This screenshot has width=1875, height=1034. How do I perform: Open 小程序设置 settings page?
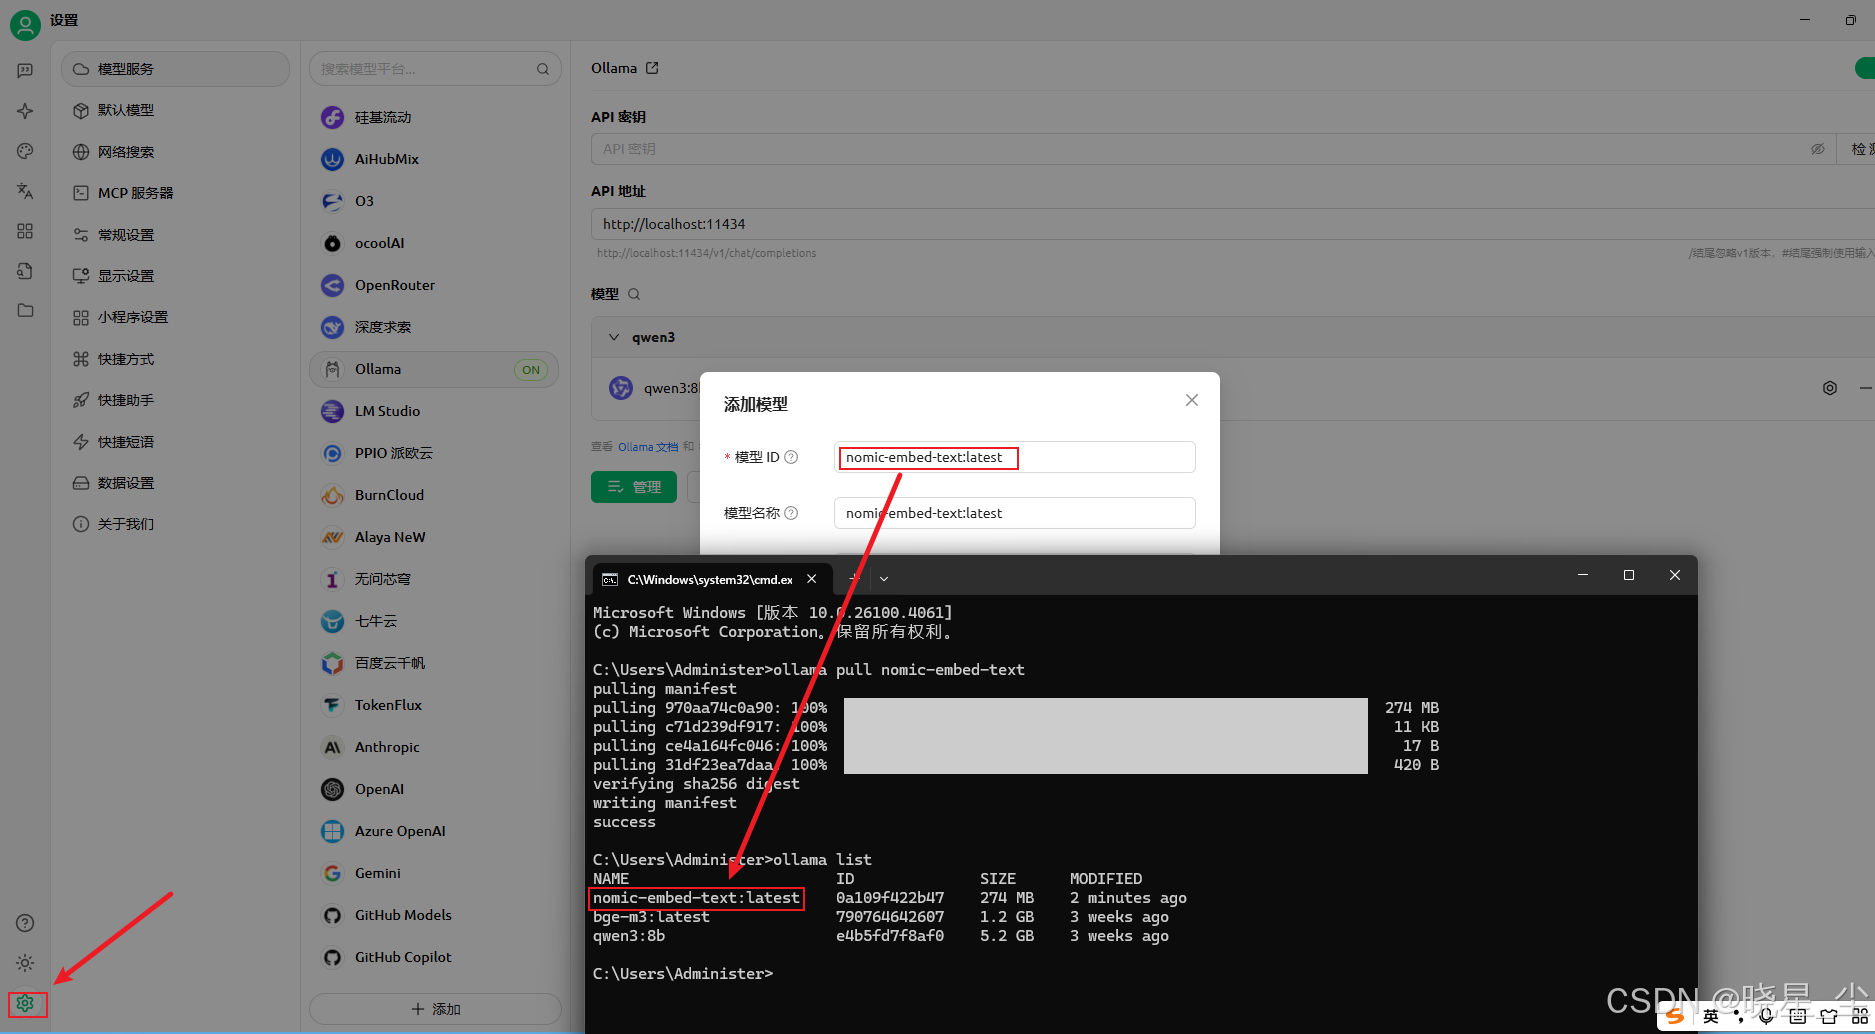175,317
